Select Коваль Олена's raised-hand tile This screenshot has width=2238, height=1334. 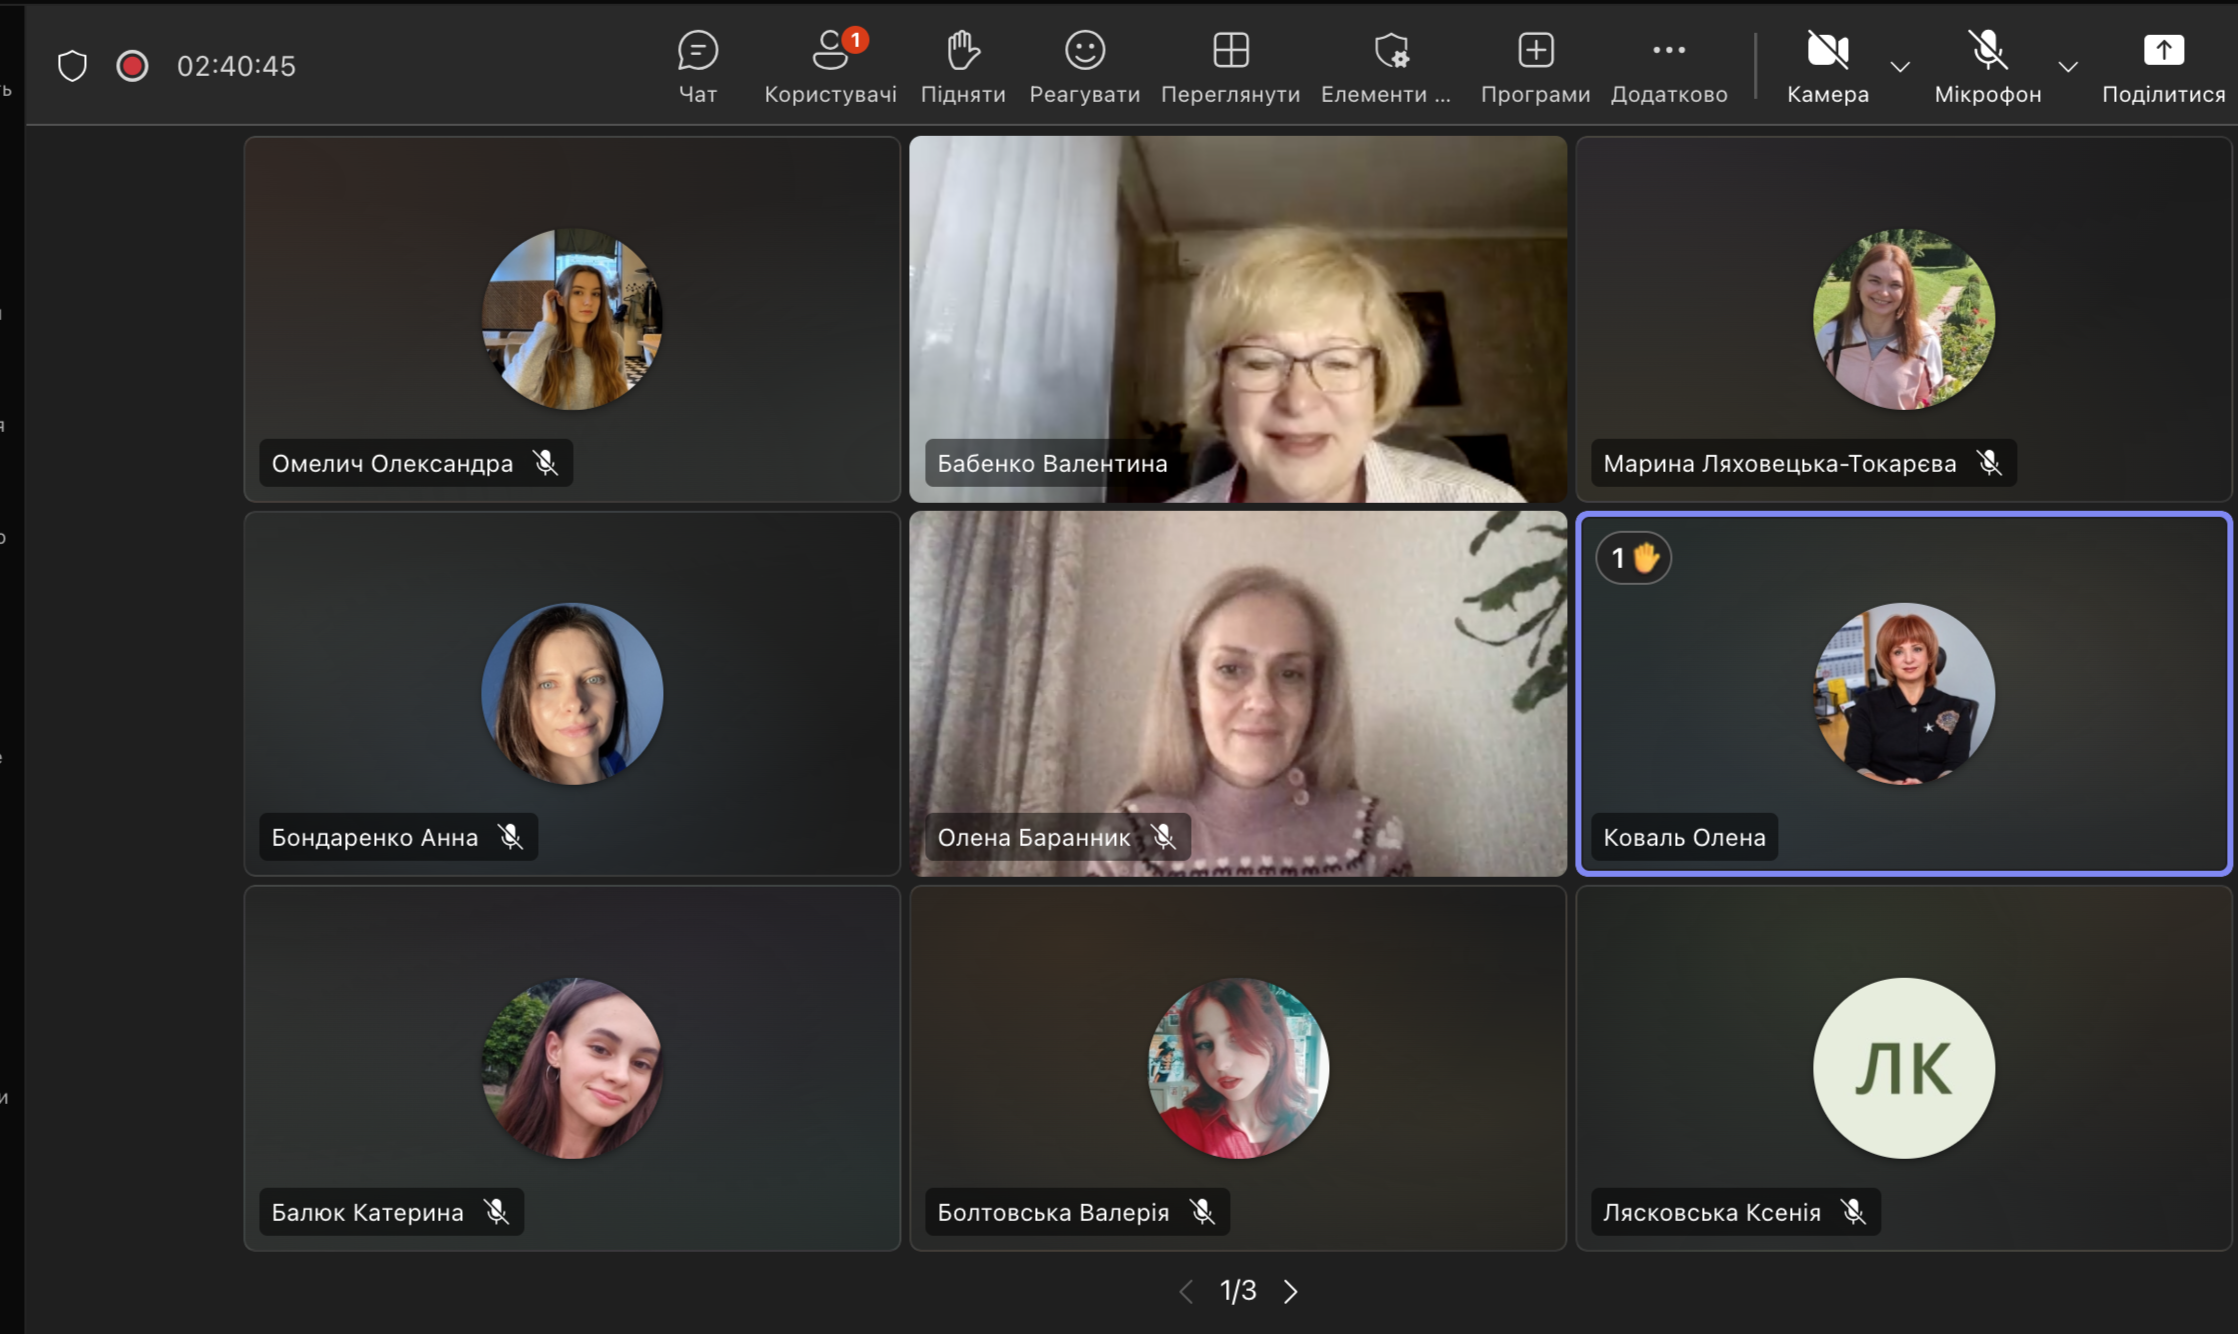[1903, 694]
